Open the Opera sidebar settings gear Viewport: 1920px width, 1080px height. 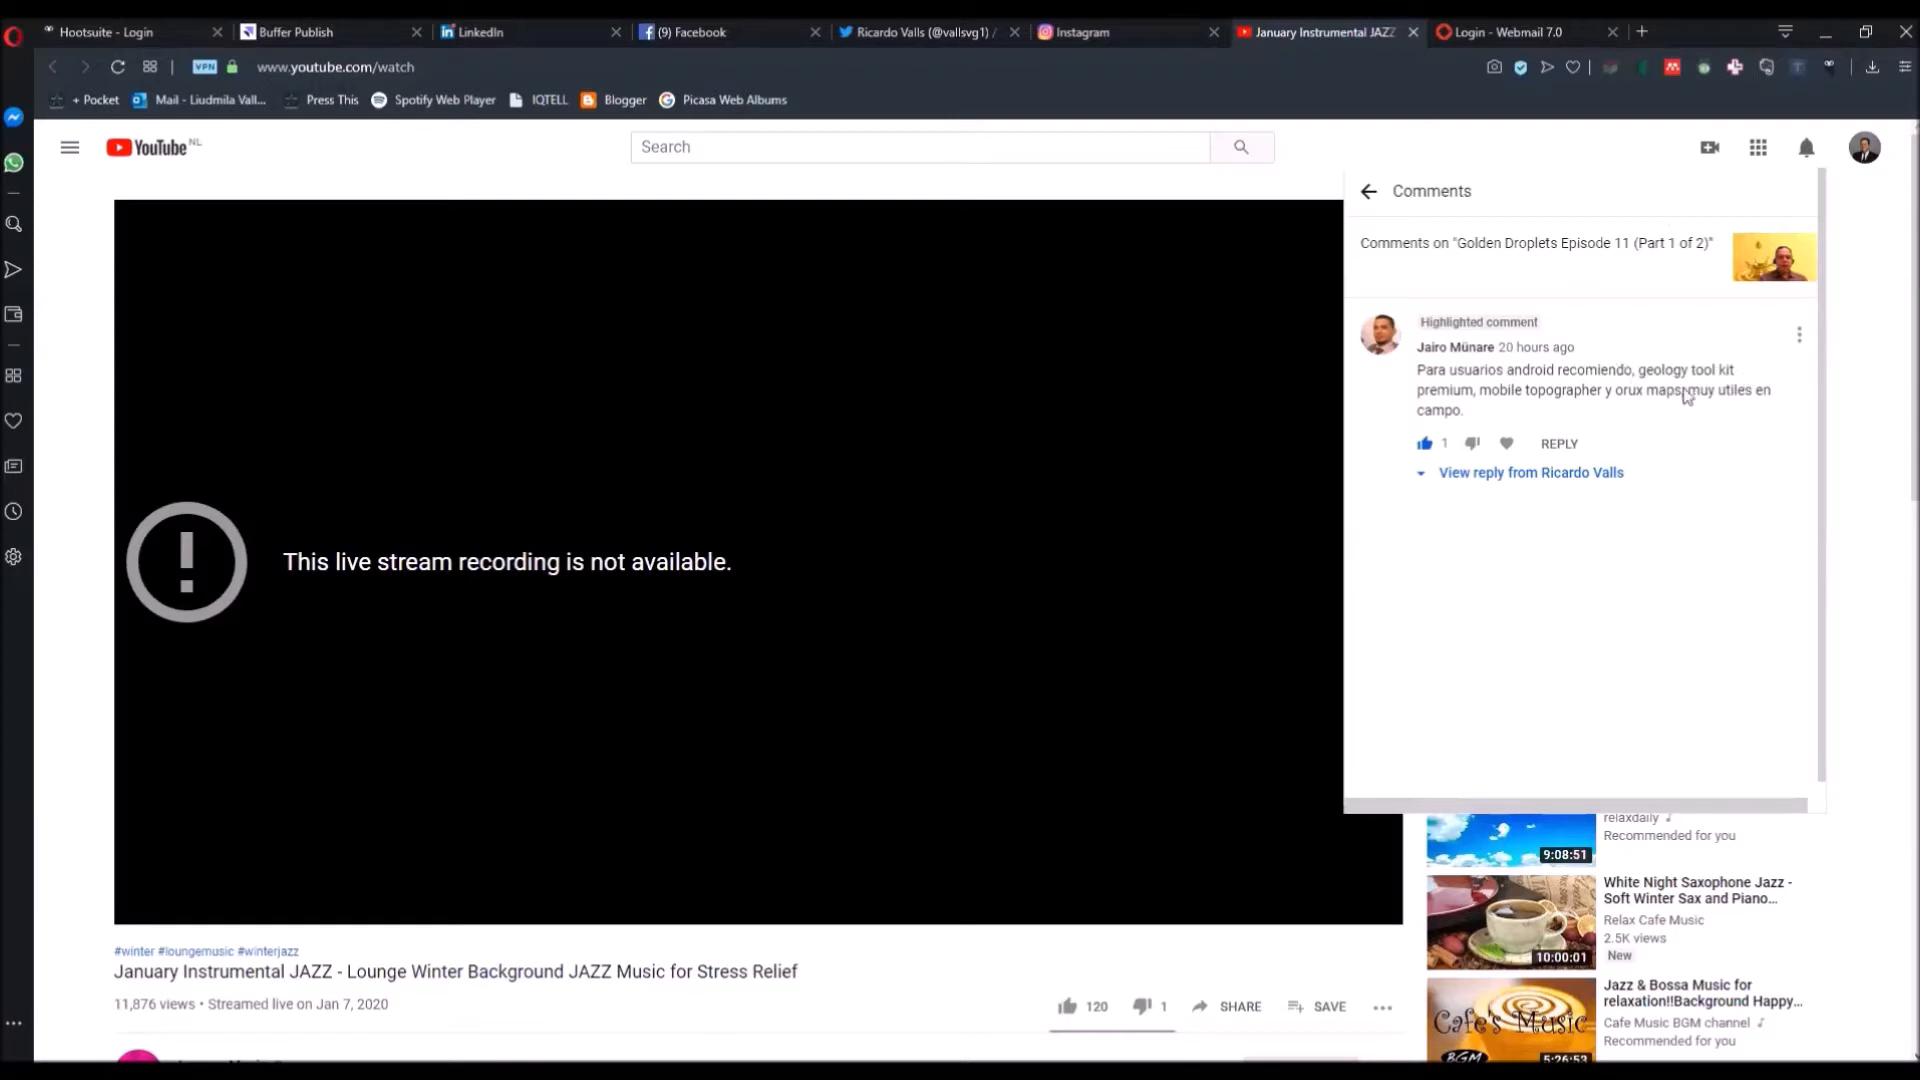tap(14, 557)
